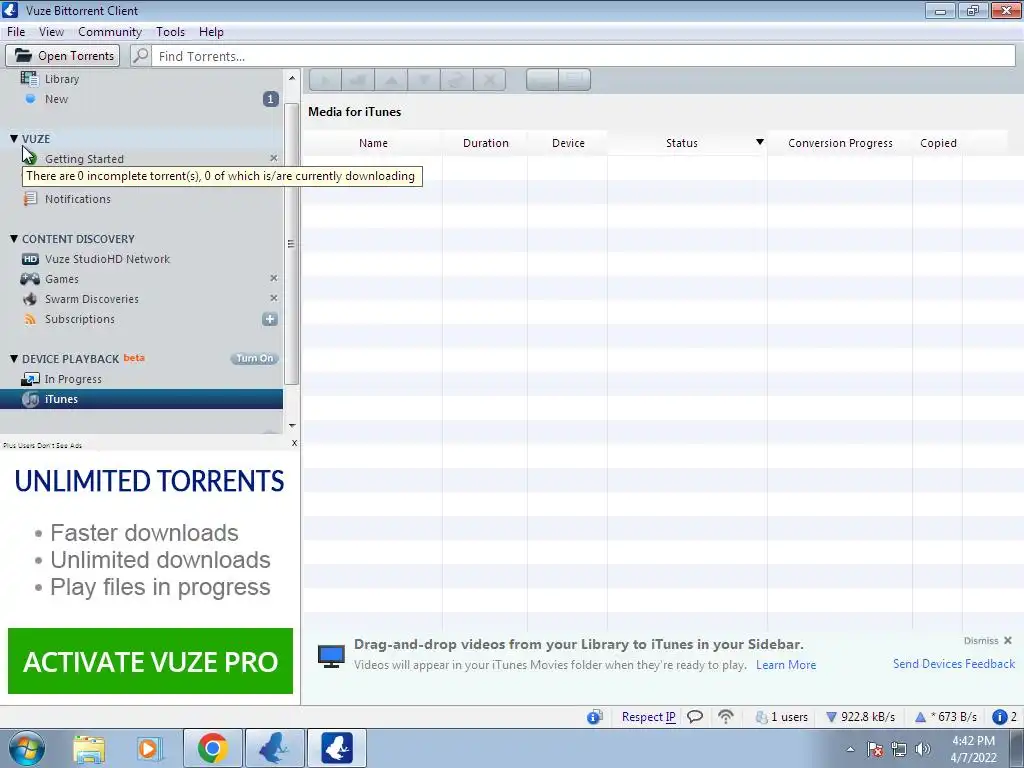Screen dimensions: 1024x768
Task: Click the download speed 922.8 kB/s indicator
Action: 860,717
